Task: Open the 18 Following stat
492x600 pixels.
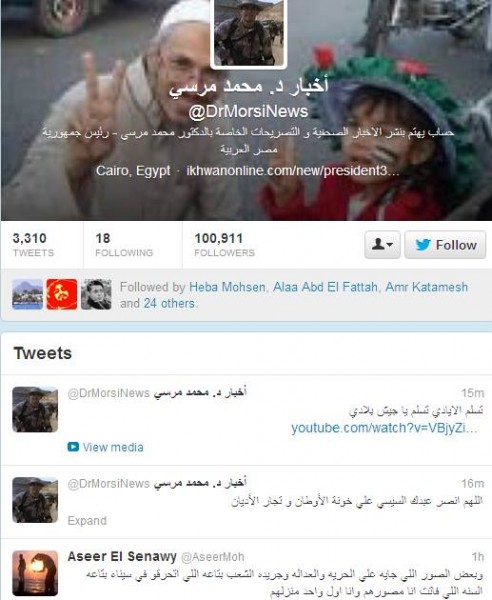Action: (124, 245)
